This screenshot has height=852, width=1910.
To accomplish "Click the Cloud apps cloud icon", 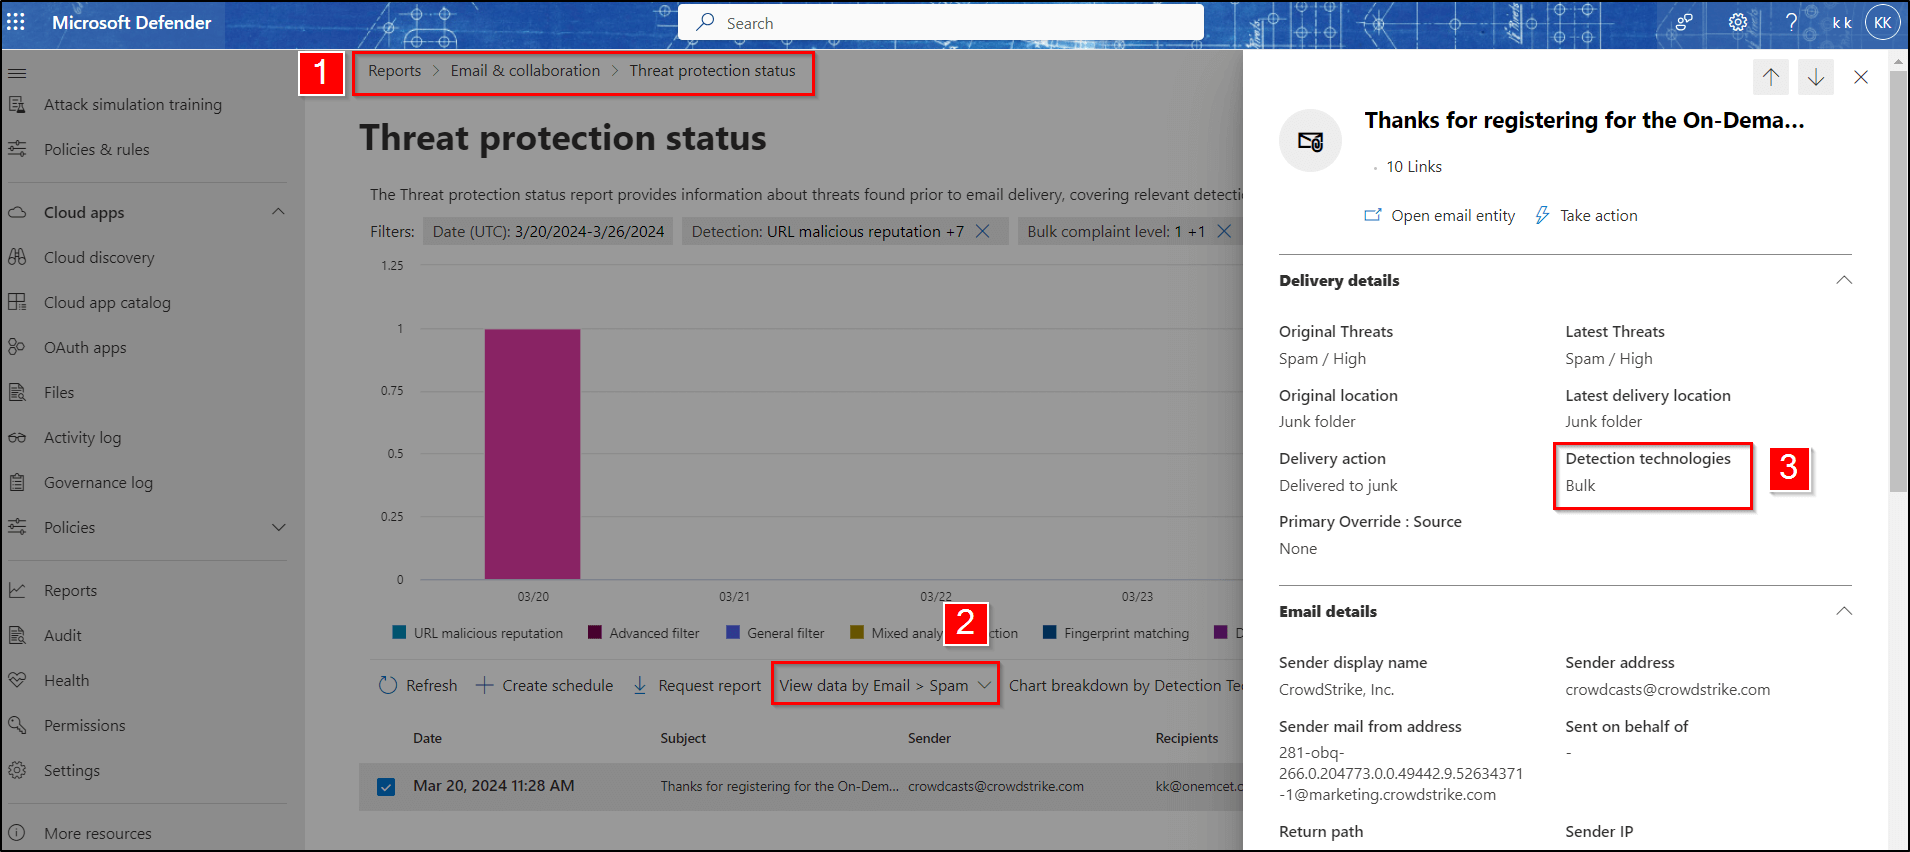I will [x=17, y=212].
